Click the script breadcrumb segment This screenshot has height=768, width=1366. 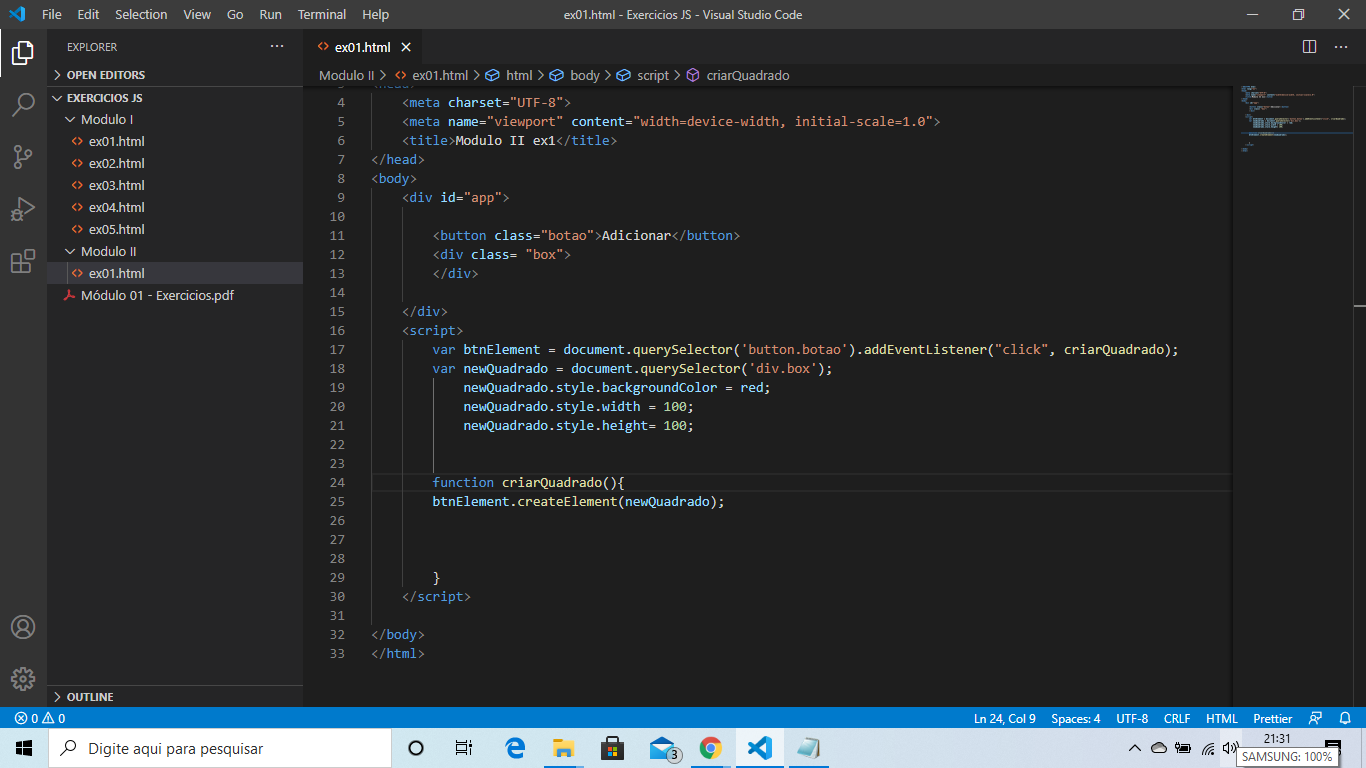[x=644, y=75]
